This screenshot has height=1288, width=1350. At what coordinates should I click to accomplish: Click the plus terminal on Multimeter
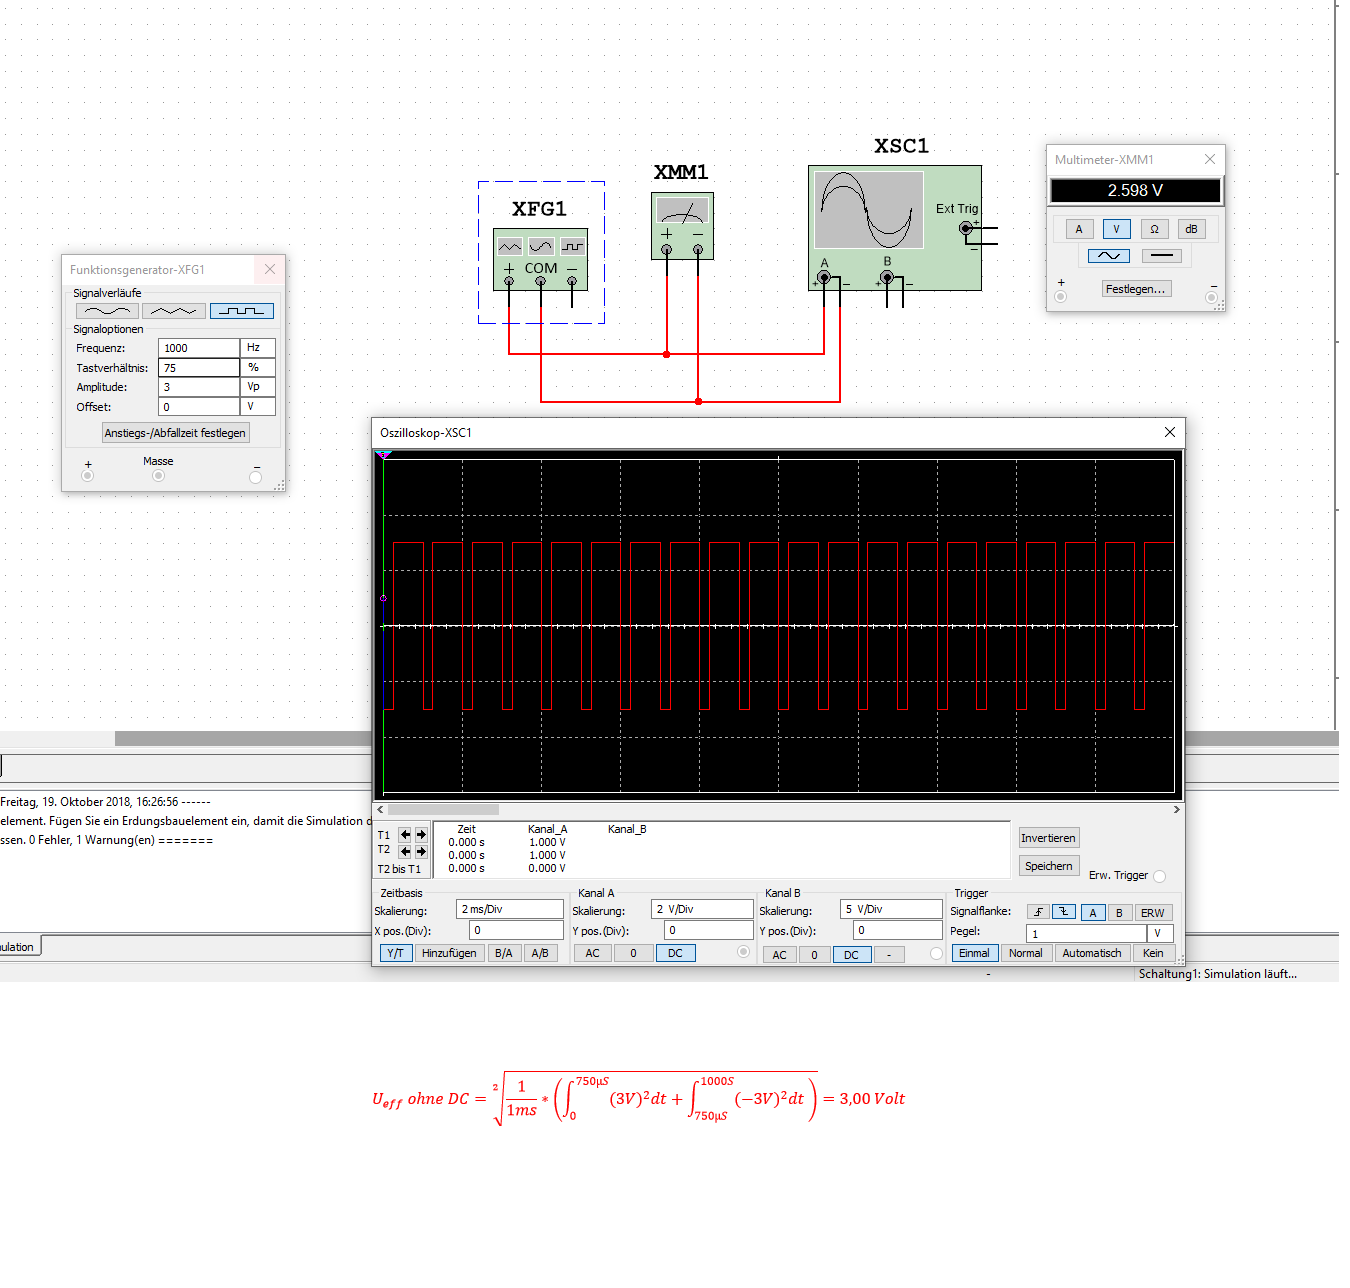(x=1061, y=297)
